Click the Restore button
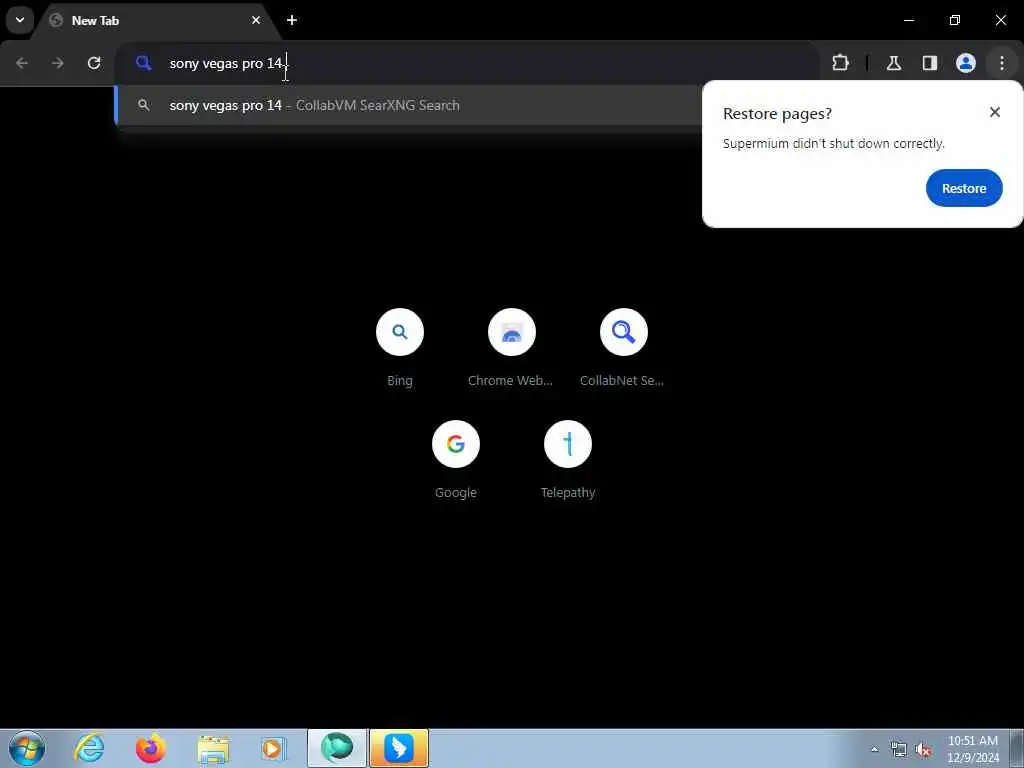1024x768 pixels. coord(964,188)
